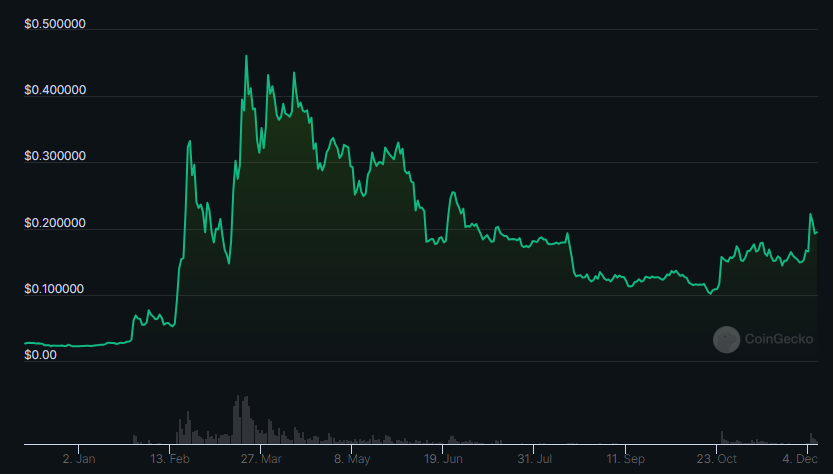The height and width of the screenshot is (474, 833).
Task: Click the 27. Mar date label
Action: coord(261,459)
